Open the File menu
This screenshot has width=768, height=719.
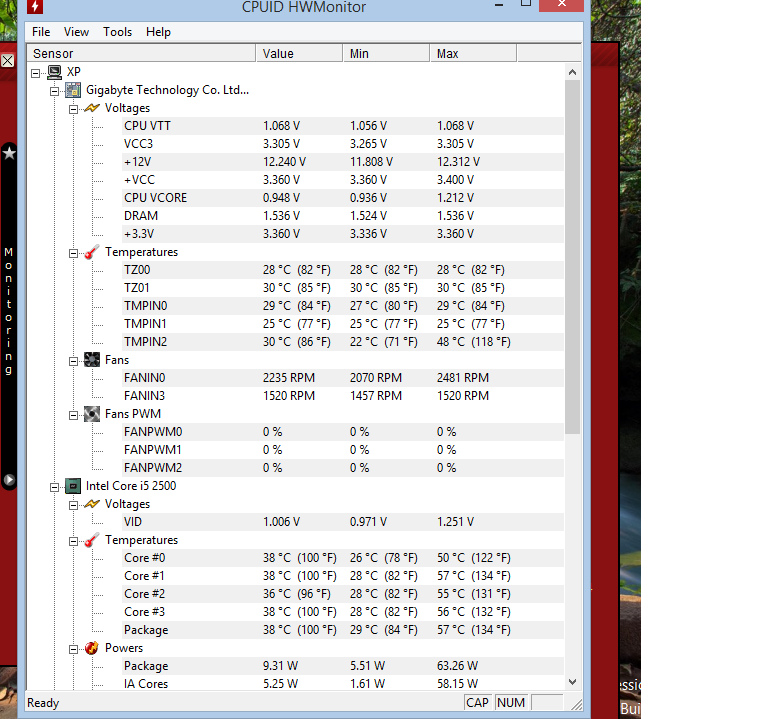tap(41, 32)
